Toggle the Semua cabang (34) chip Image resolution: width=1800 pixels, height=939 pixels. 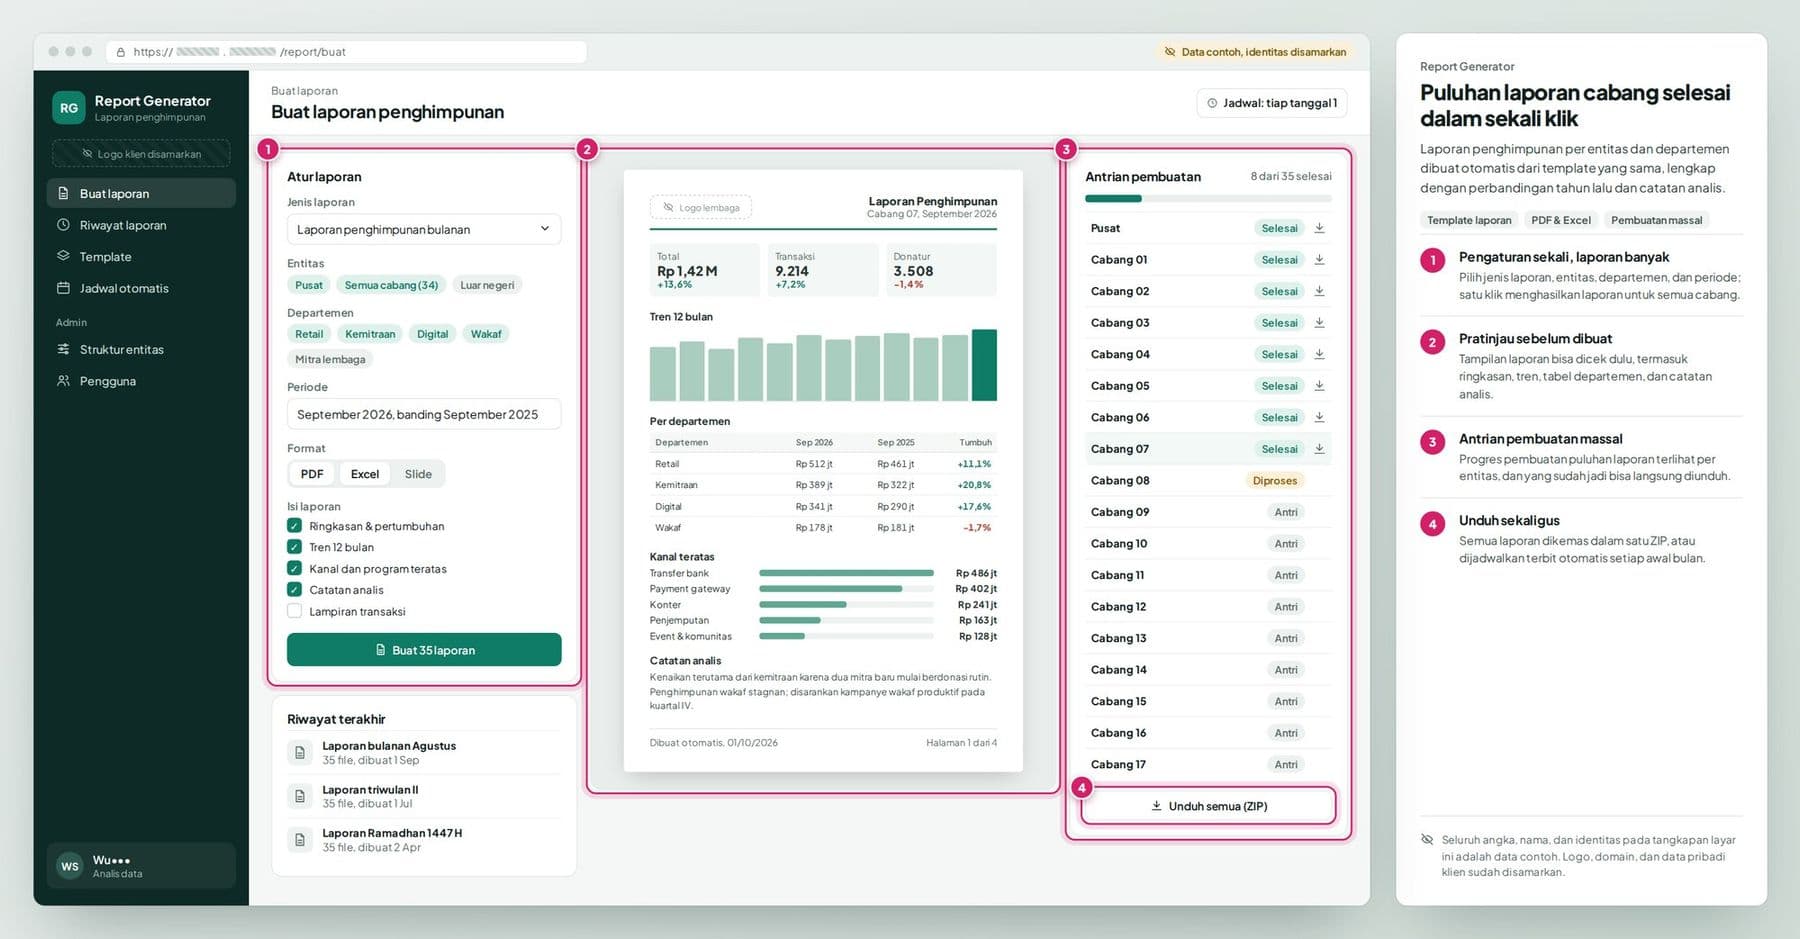(x=391, y=285)
